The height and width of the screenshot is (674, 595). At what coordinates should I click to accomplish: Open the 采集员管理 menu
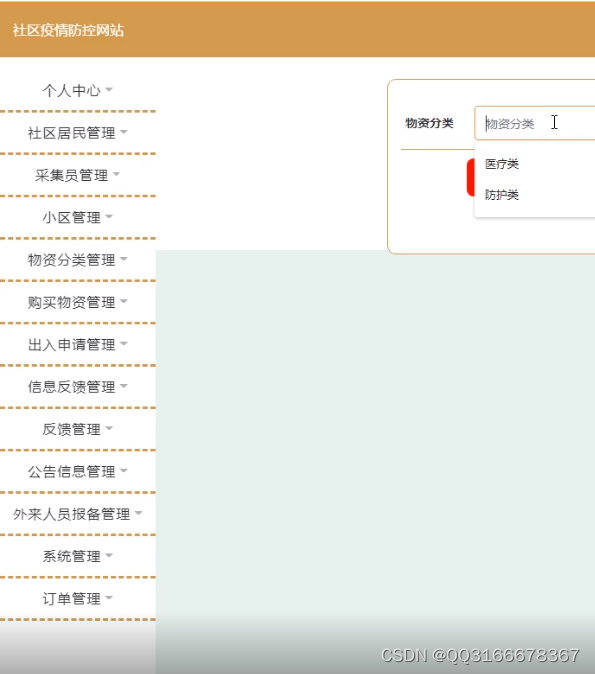[x=77, y=175]
